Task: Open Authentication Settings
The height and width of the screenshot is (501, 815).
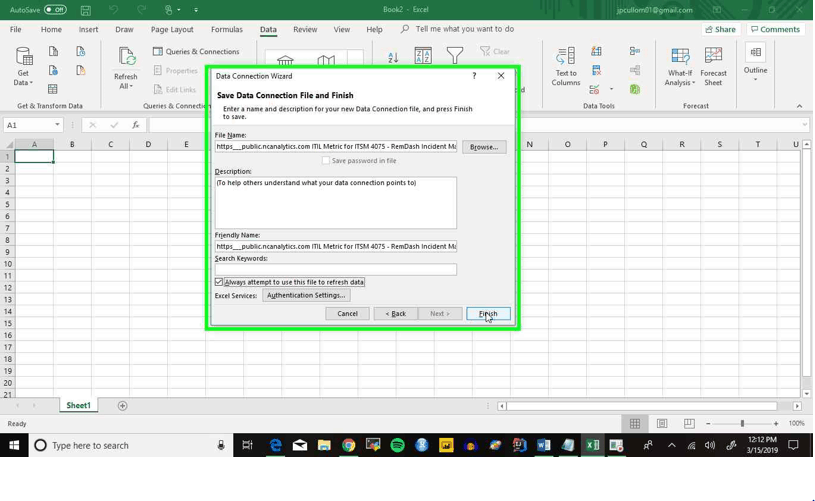Action: pos(306,295)
